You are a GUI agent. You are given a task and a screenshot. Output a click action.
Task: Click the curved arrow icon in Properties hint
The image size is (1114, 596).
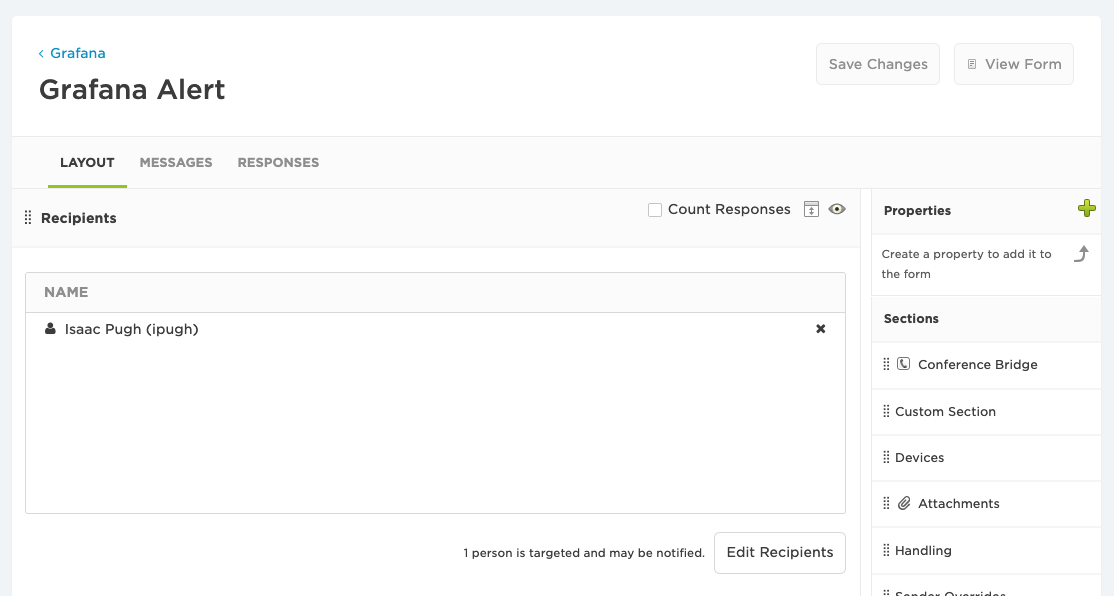pyautogui.click(x=1081, y=254)
